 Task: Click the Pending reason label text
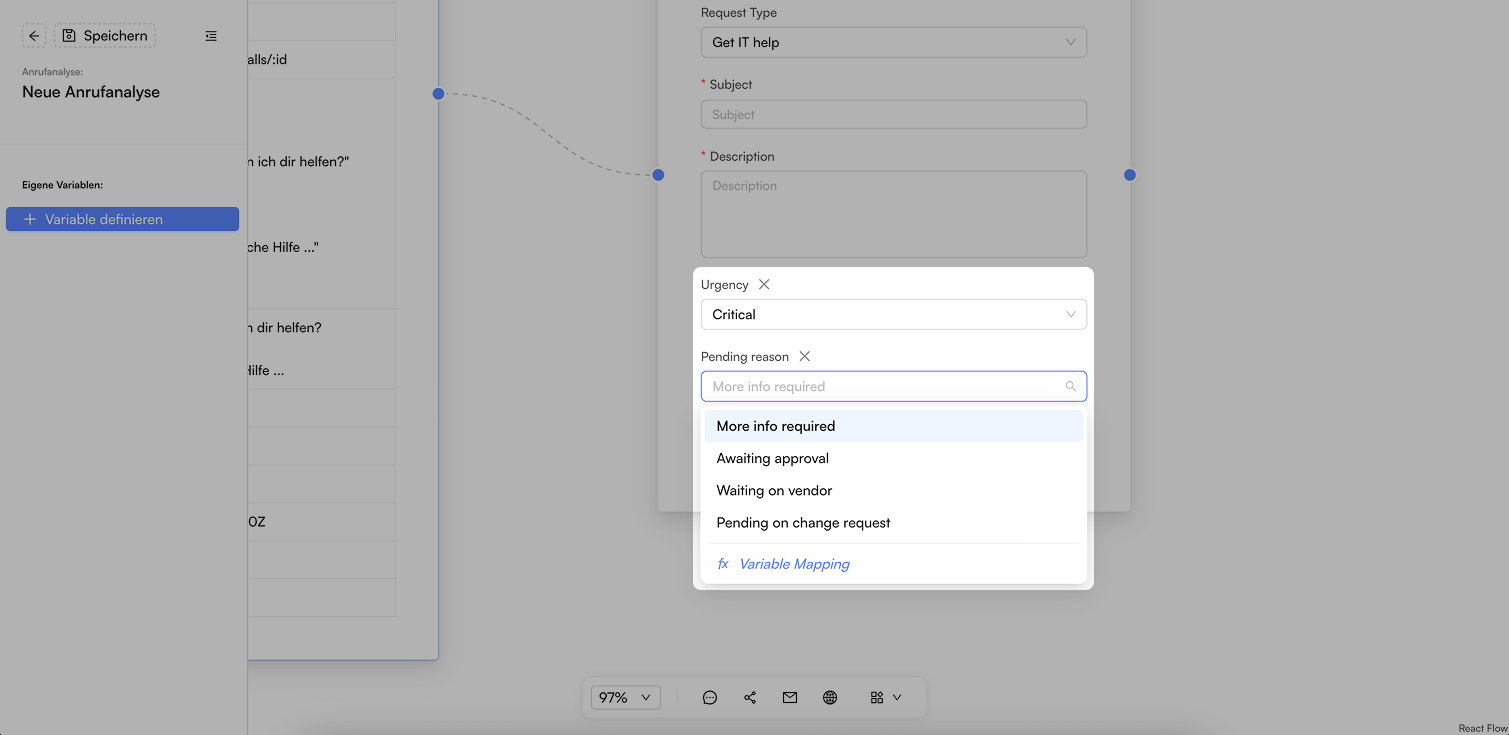pyautogui.click(x=745, y=357)
